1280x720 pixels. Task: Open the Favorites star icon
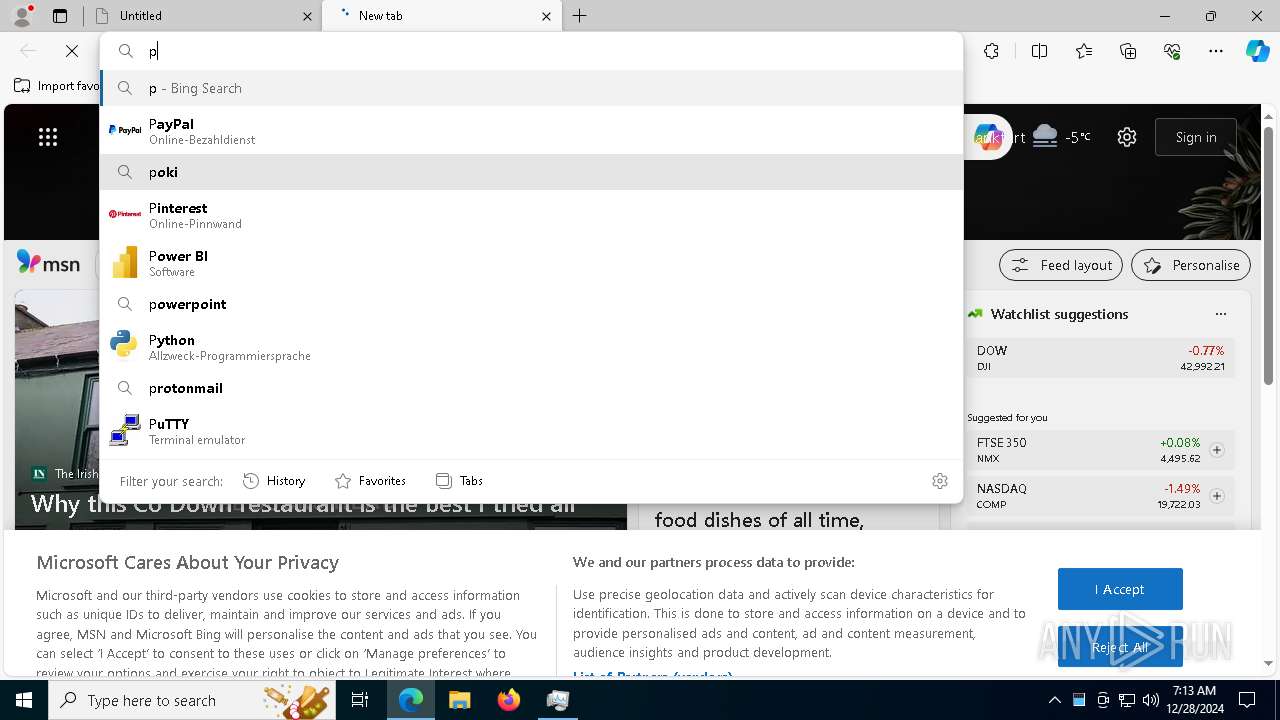point(1084,51)
